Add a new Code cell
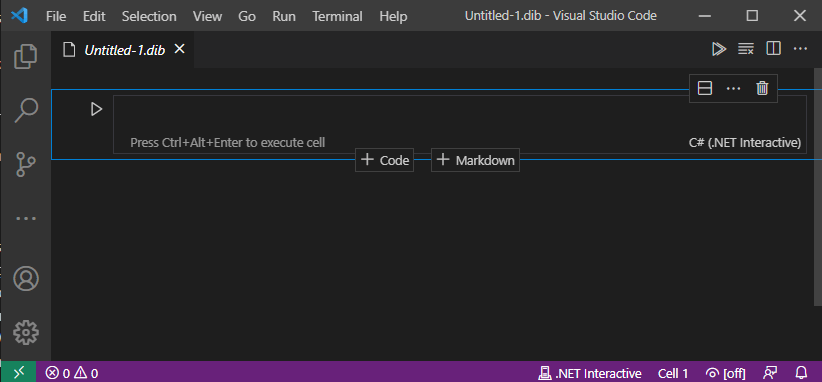 pyautogui.click(x=385, y=160)
